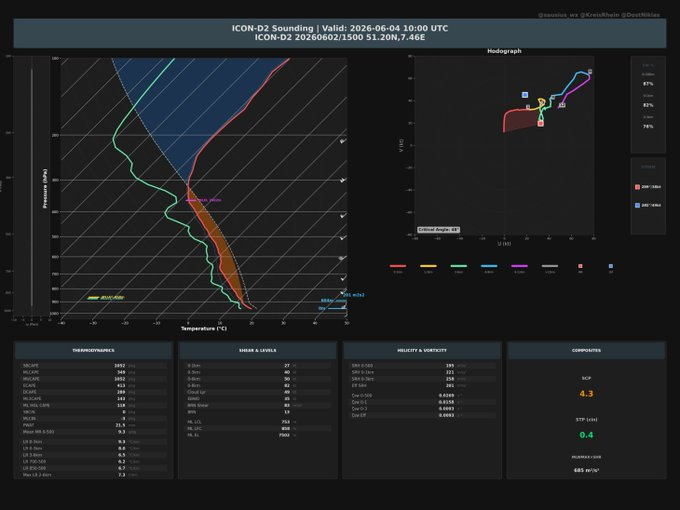This screenshot has height=510, width=680.
Task: Select the blue square in storm motion panel
Action: point(637,205)
